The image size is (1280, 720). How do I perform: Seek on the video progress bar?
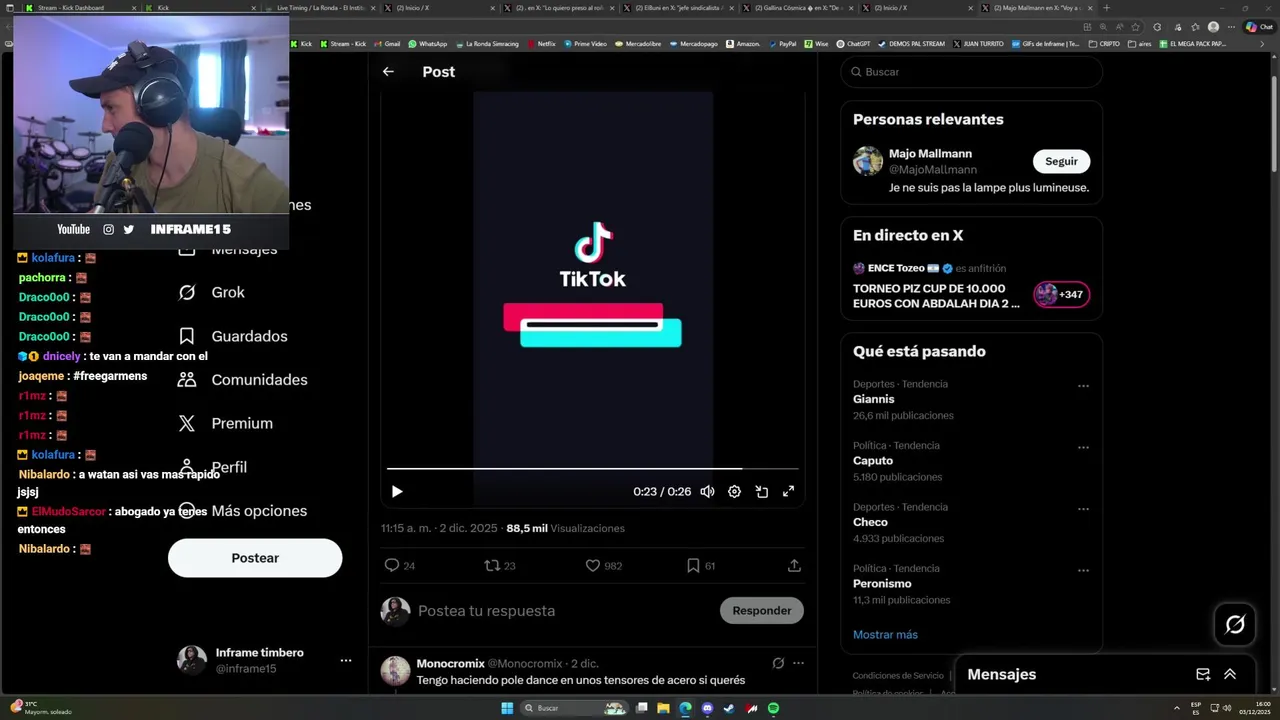[592, 468]
